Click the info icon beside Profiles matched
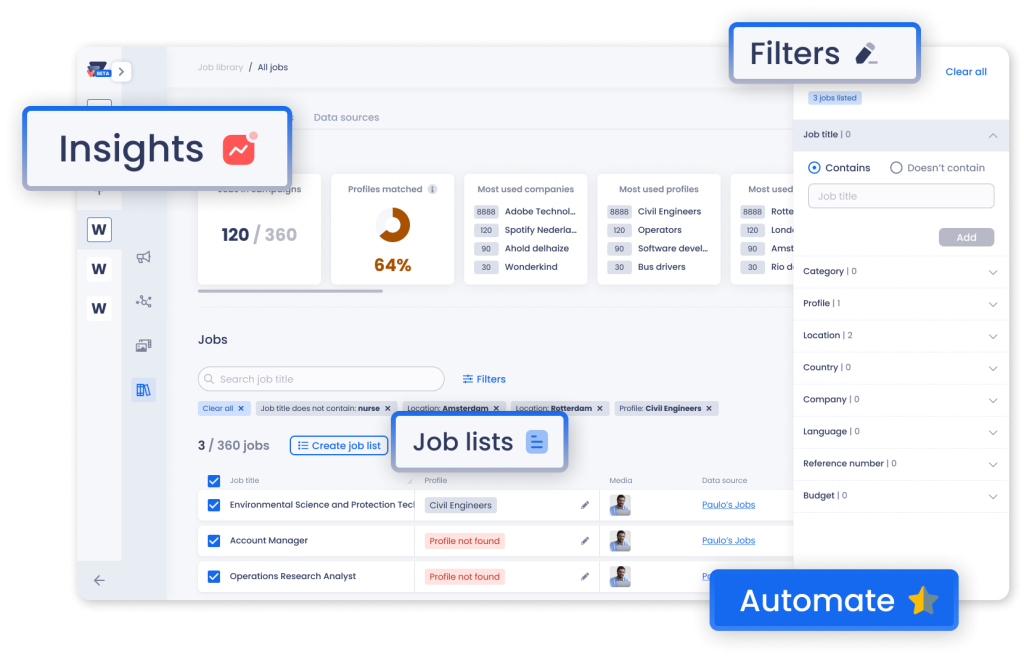 coord(433,189)
